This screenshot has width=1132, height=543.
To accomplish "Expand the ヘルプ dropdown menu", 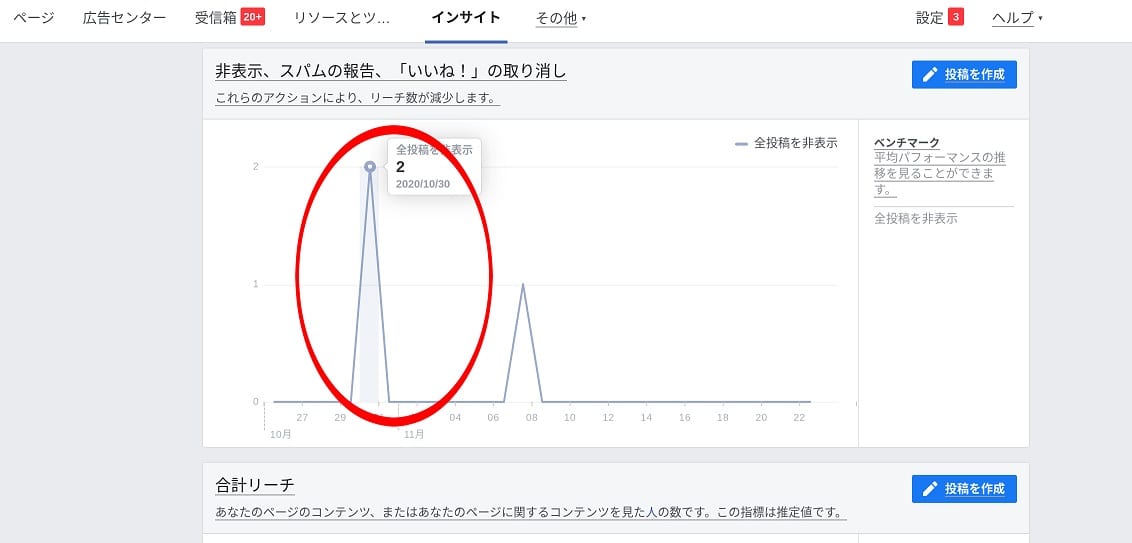I will point(1017,19).
